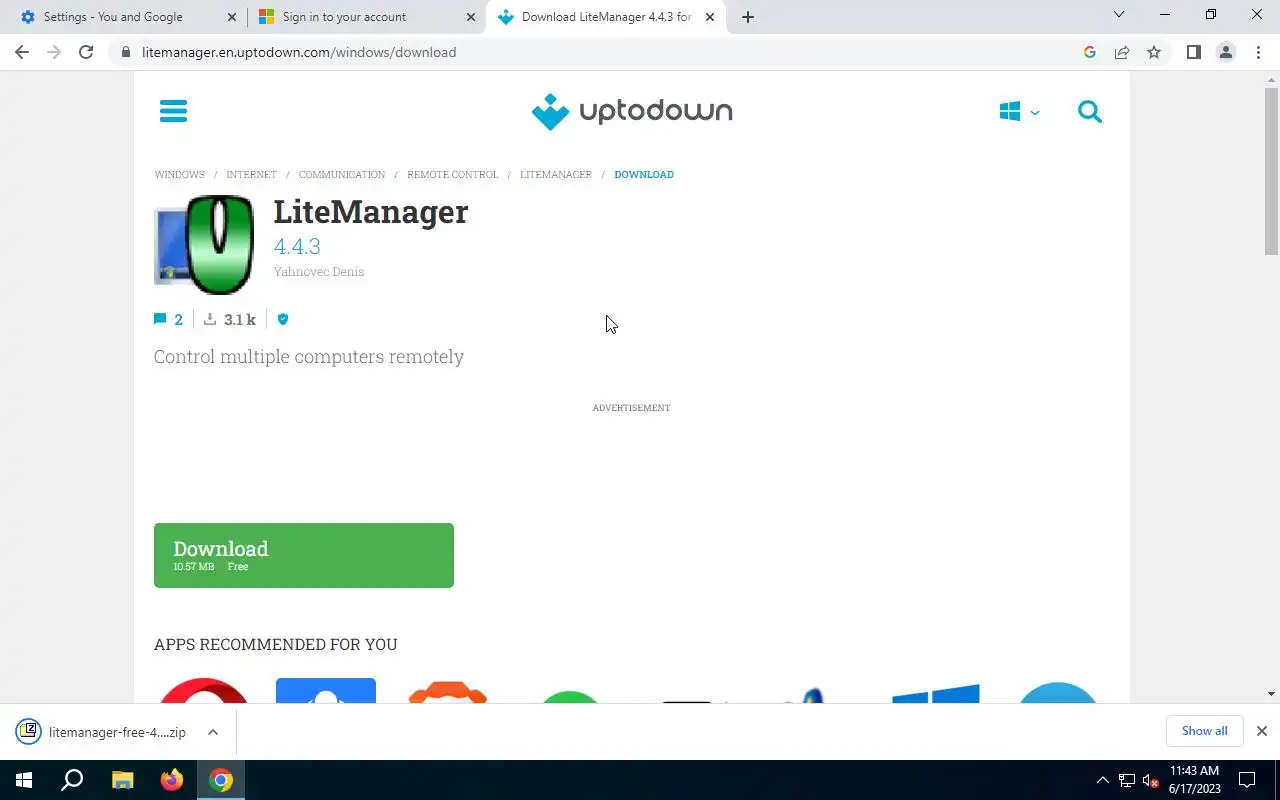Open the notification center

[1247, 780]
